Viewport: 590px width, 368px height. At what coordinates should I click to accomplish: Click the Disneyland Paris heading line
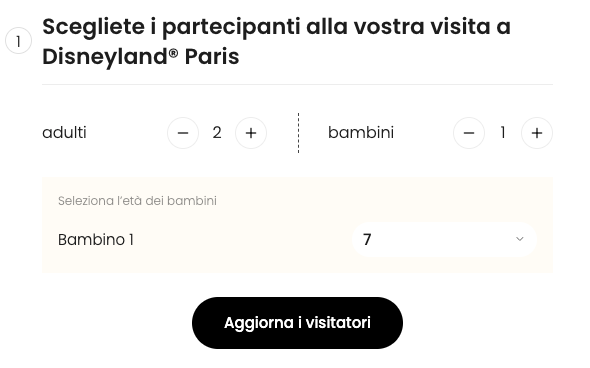click(141, 57)
